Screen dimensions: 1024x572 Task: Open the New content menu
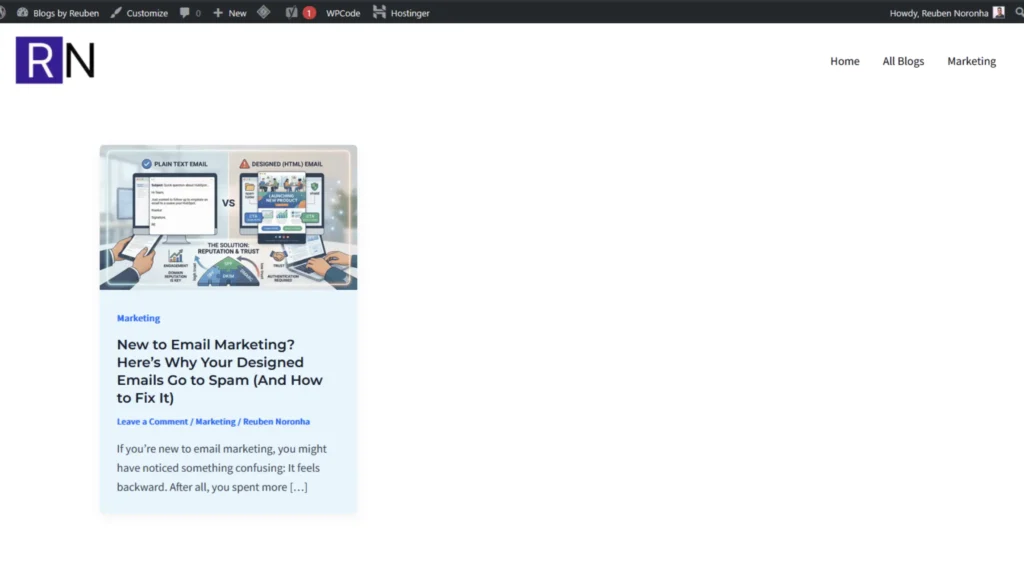pyautogui.click(x=230, y=12)
